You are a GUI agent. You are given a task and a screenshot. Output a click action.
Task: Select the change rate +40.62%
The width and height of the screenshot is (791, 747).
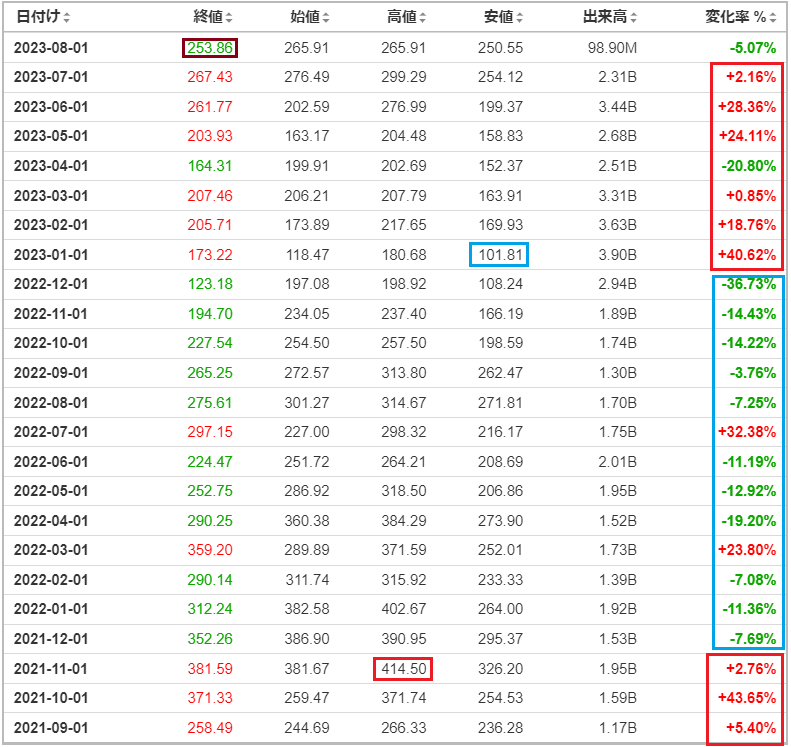click(747, 255)
